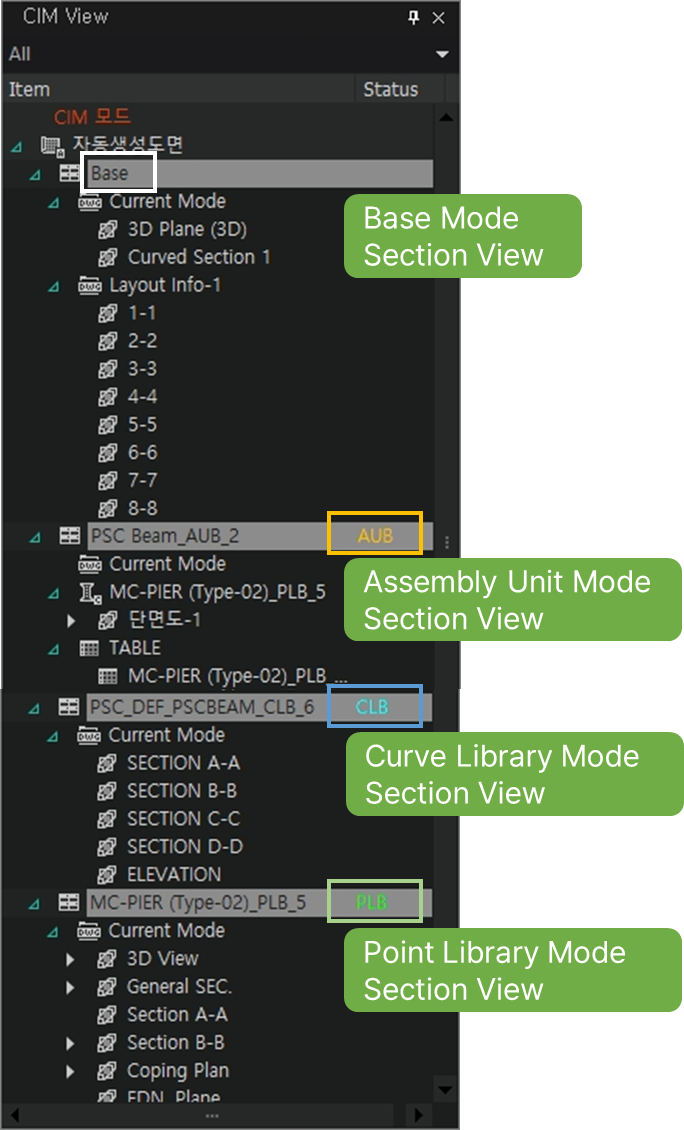This screenshot has height=1130, width=684.
Task: Click the Coping Plan drawing icon
Action: click(x=107, y=1072)
